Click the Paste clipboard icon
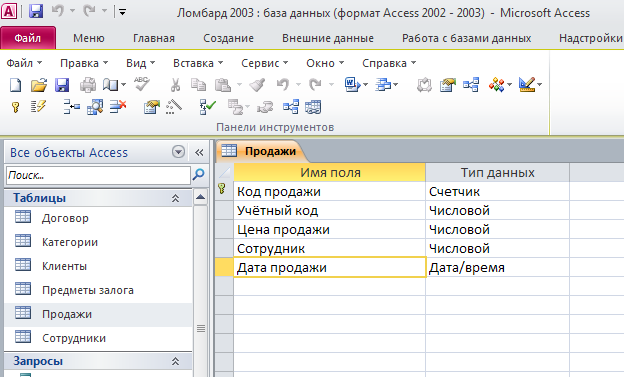 coord(223,85)
